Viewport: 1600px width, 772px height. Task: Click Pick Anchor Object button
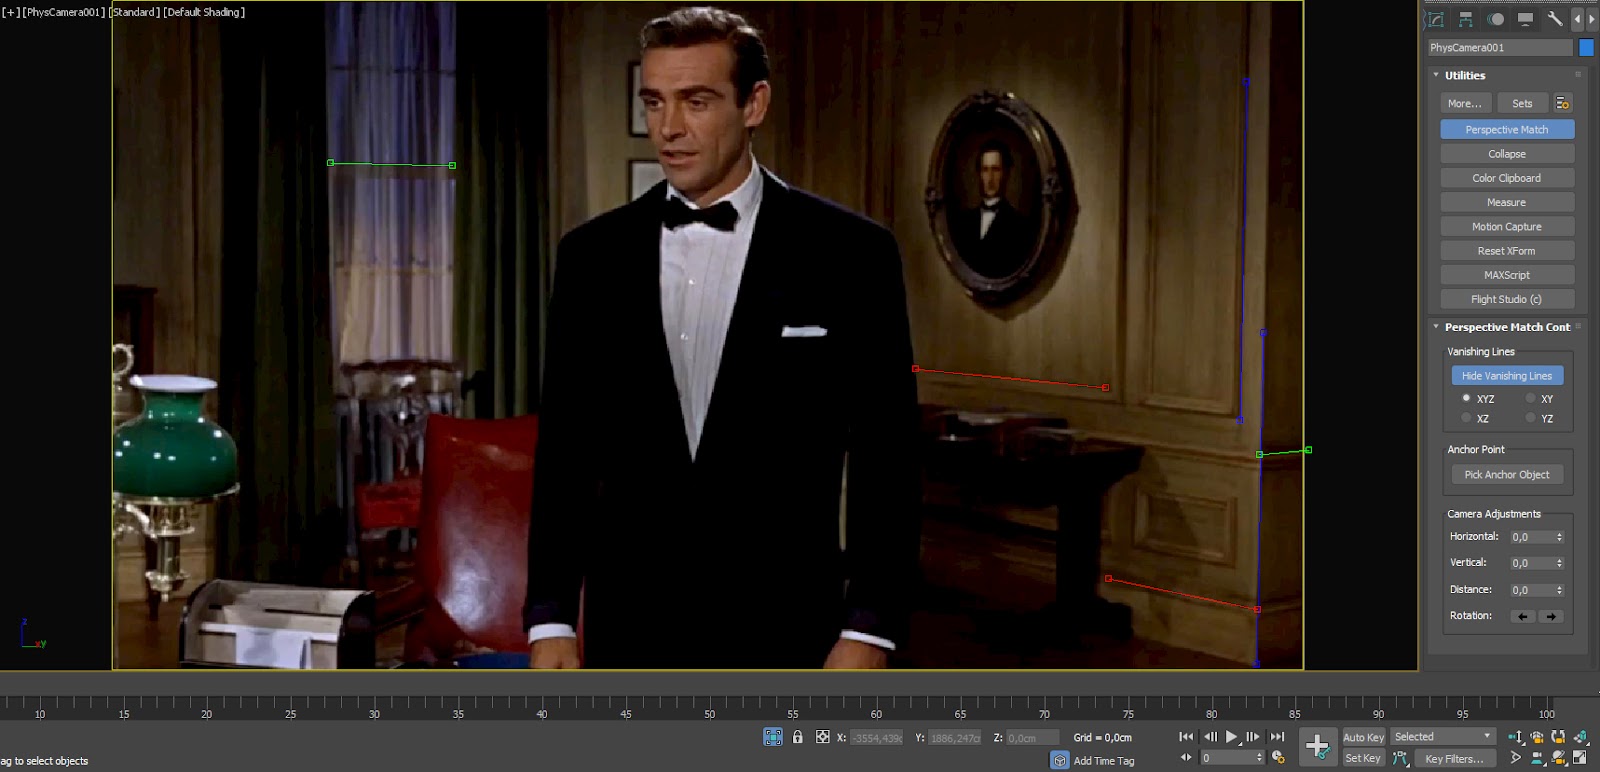point(1507,474)
